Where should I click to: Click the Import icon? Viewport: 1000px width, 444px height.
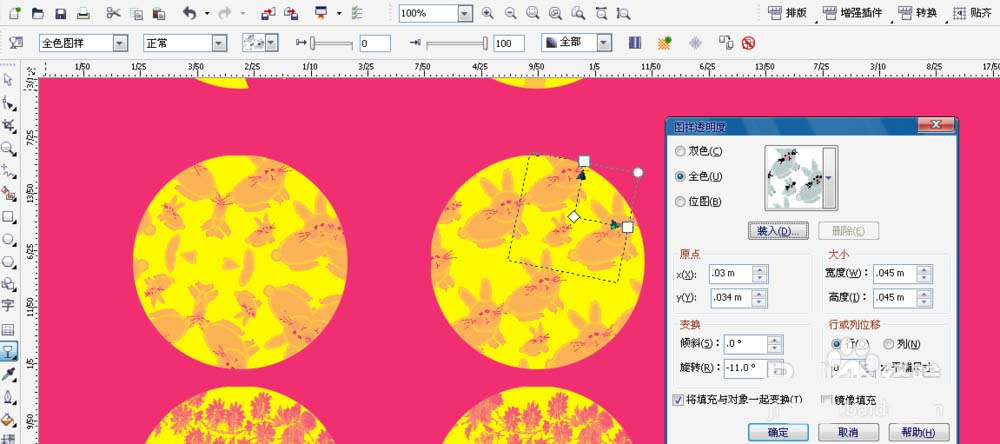268,13
